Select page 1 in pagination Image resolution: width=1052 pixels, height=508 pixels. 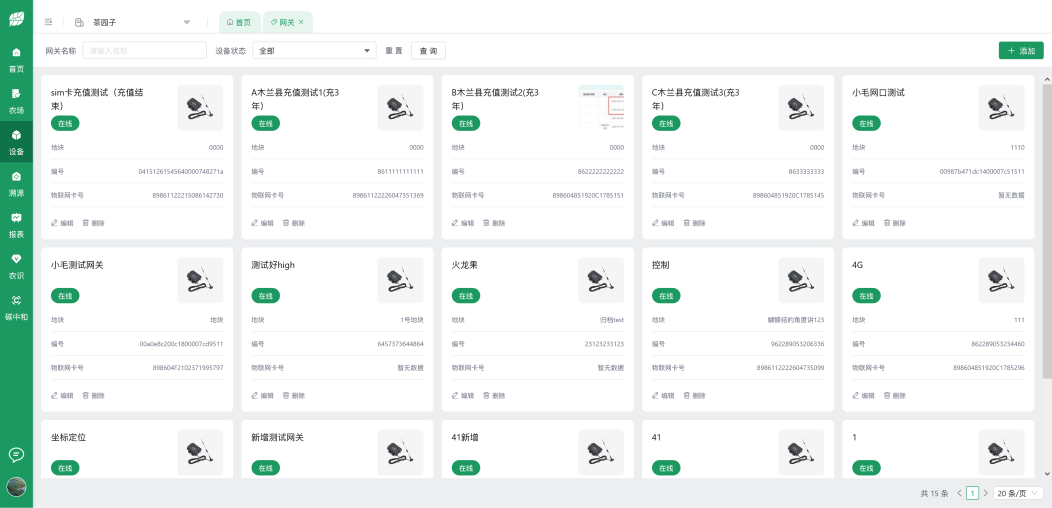(x=972, y=493)
